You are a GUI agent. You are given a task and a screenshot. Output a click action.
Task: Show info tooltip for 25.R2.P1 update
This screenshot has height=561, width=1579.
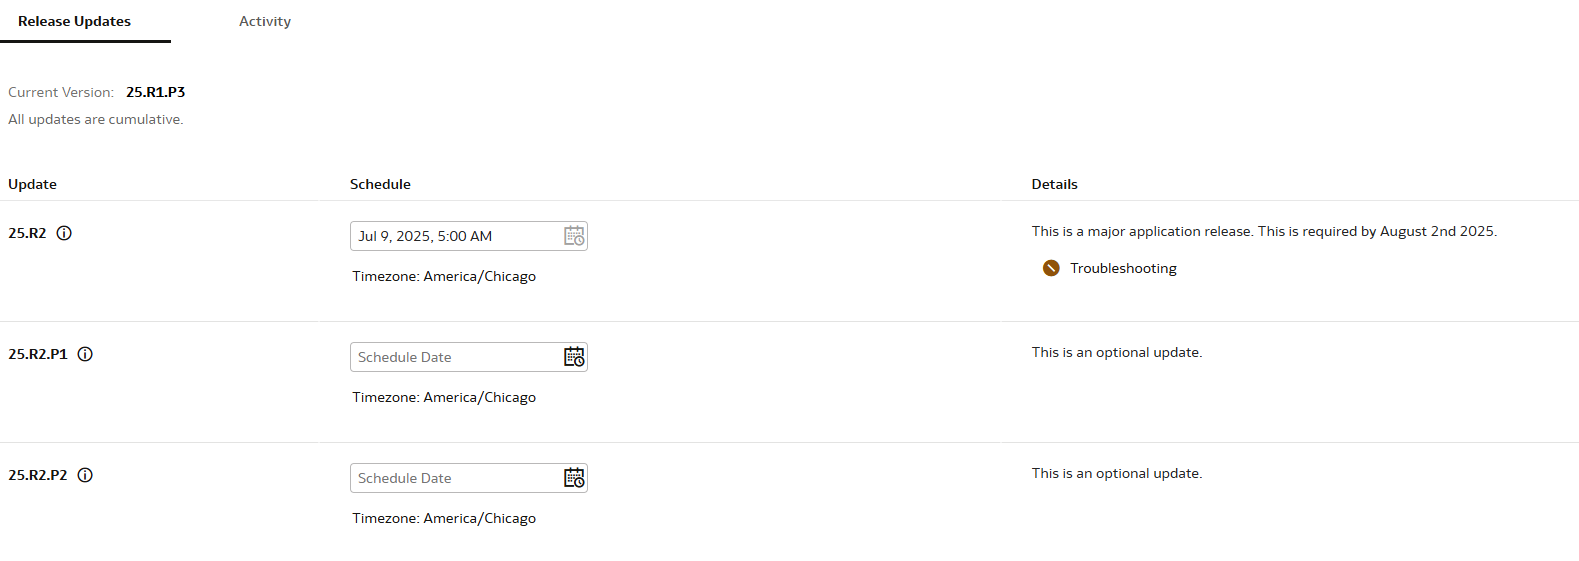click(x=85, y=354)
